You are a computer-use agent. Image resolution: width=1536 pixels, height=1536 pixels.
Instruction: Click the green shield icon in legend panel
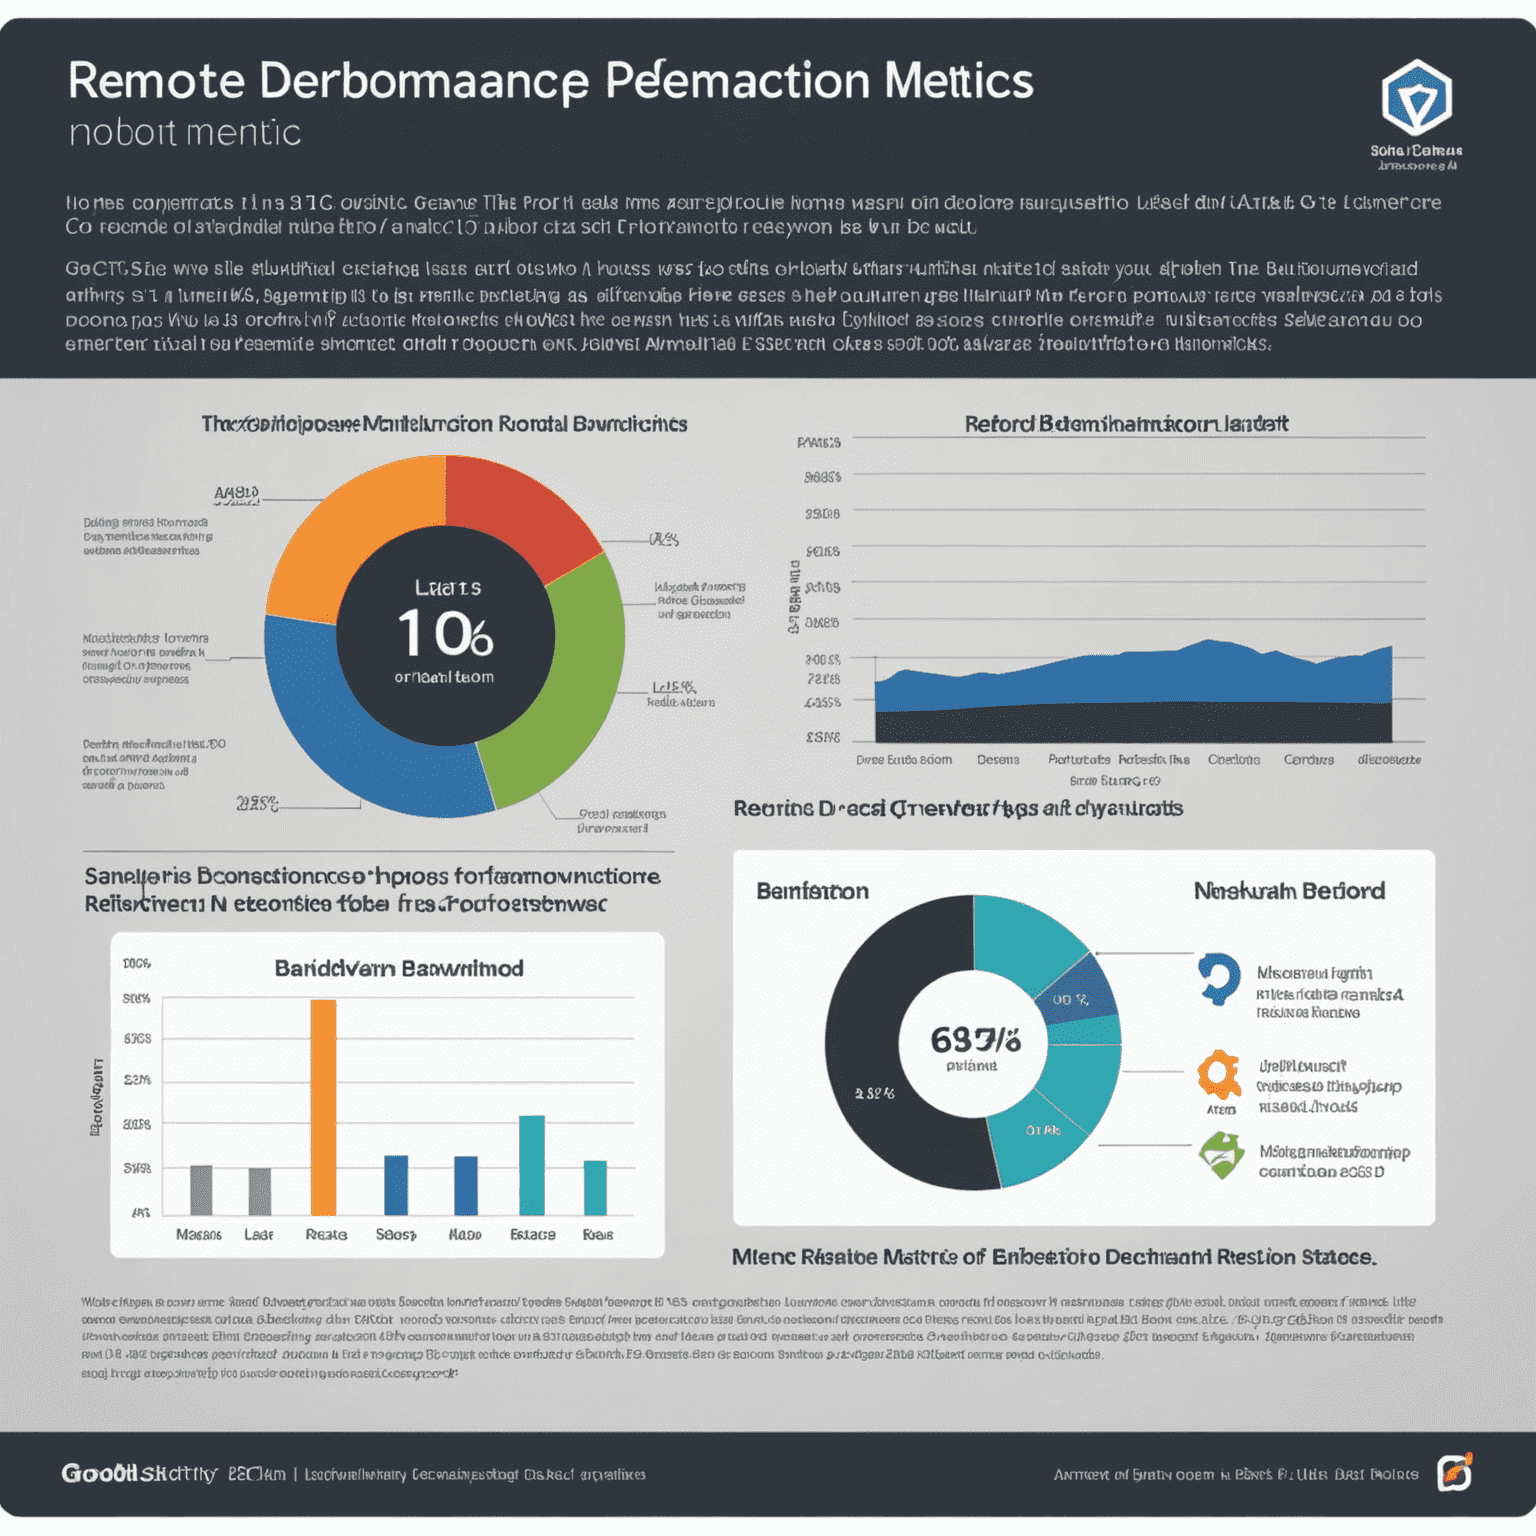click(1221, 1156)
